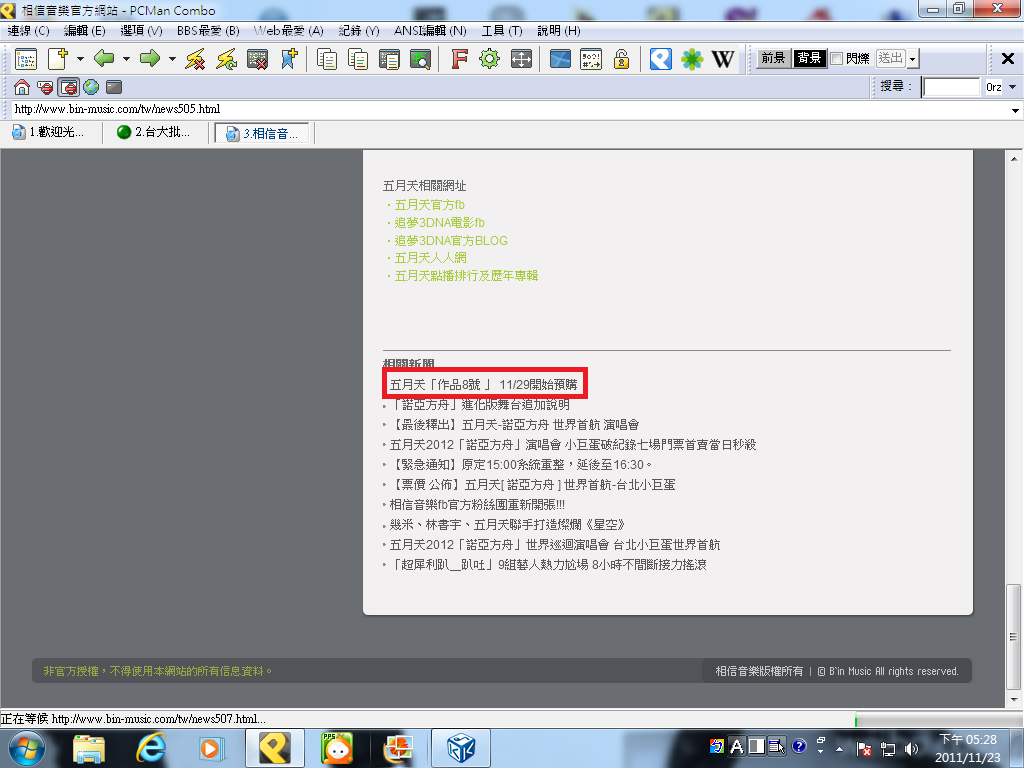Open the 追夢3DNA電影fb link
The height and width of the screenshot is (768, 1024).
point(440,223)
